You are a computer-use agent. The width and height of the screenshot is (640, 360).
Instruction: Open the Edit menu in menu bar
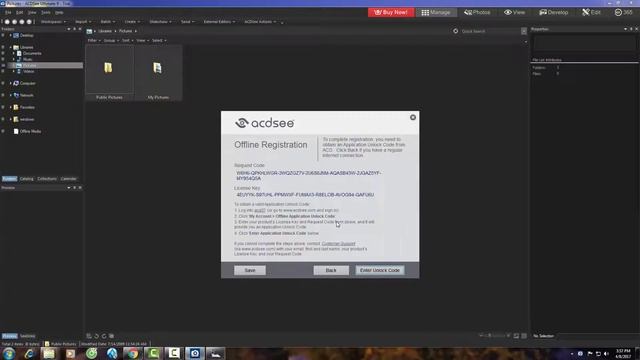pyautogui.click(x=19, y=13)
